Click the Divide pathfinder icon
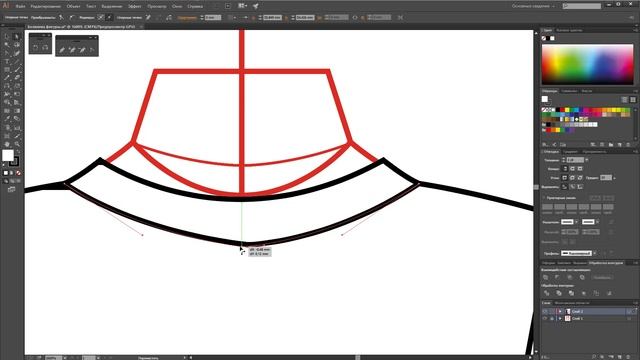 547,293
